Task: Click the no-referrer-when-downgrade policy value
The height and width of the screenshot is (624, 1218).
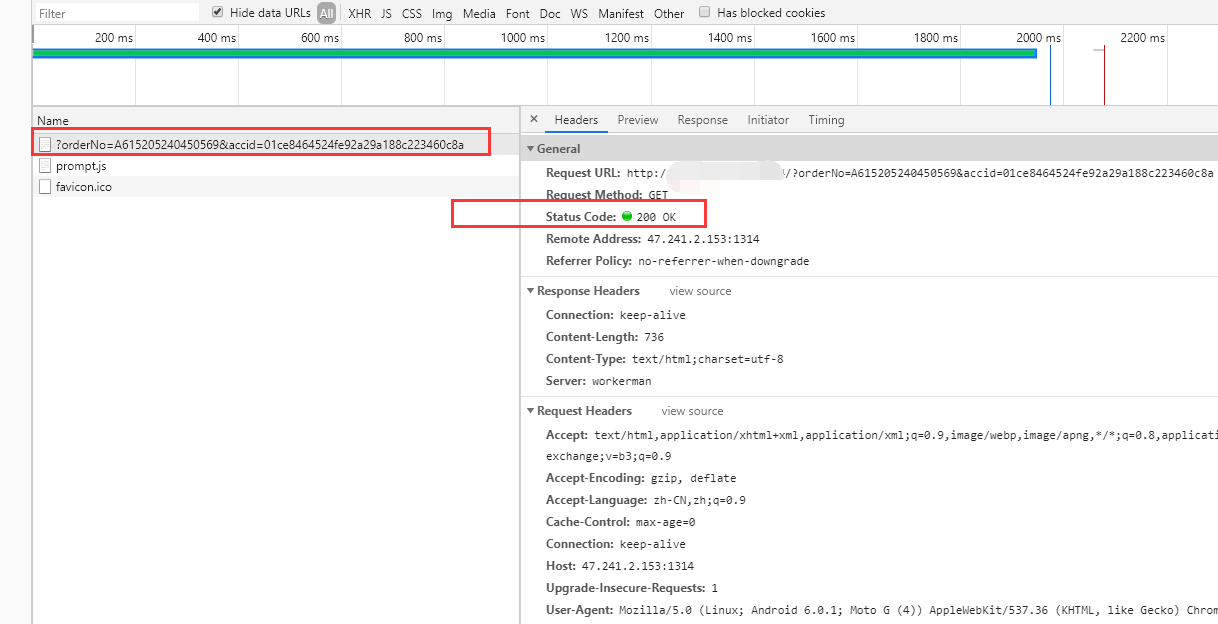Action: (x=724, y=261)
